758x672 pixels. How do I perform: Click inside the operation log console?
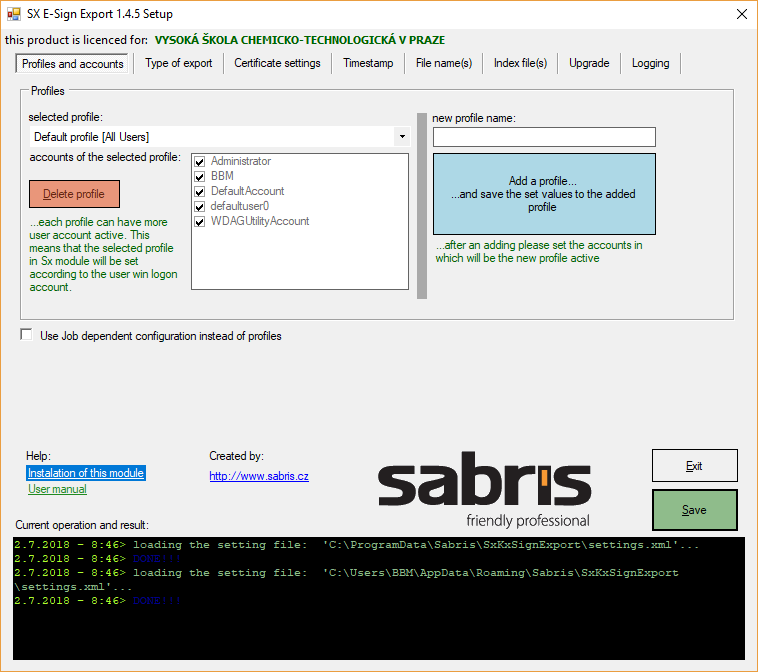(x=379, y=598)
